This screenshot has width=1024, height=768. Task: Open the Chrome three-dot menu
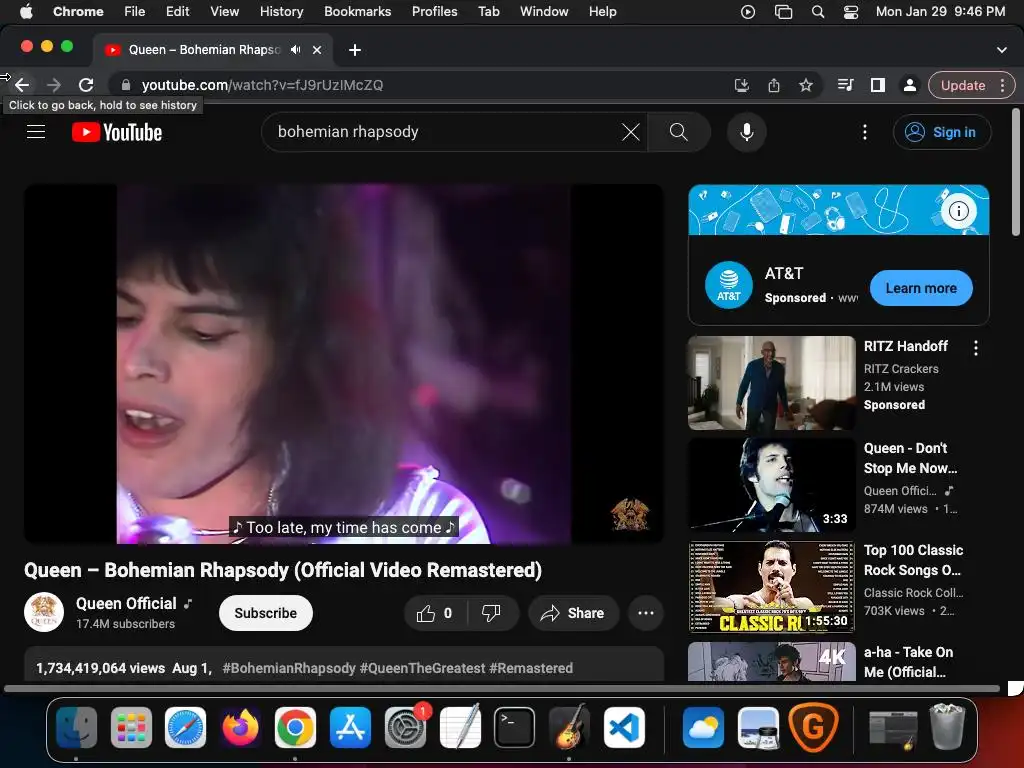[x=1002, y=85]
